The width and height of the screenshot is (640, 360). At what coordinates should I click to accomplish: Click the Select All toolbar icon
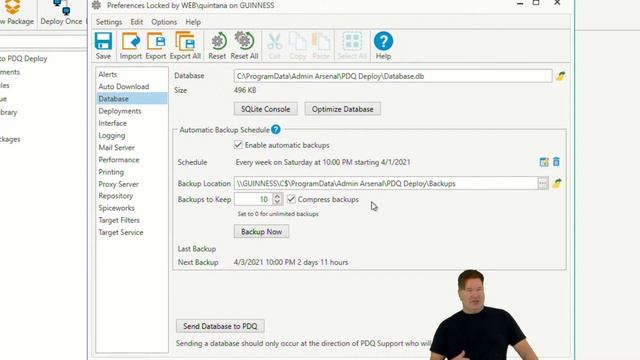[x=352, y=46]
